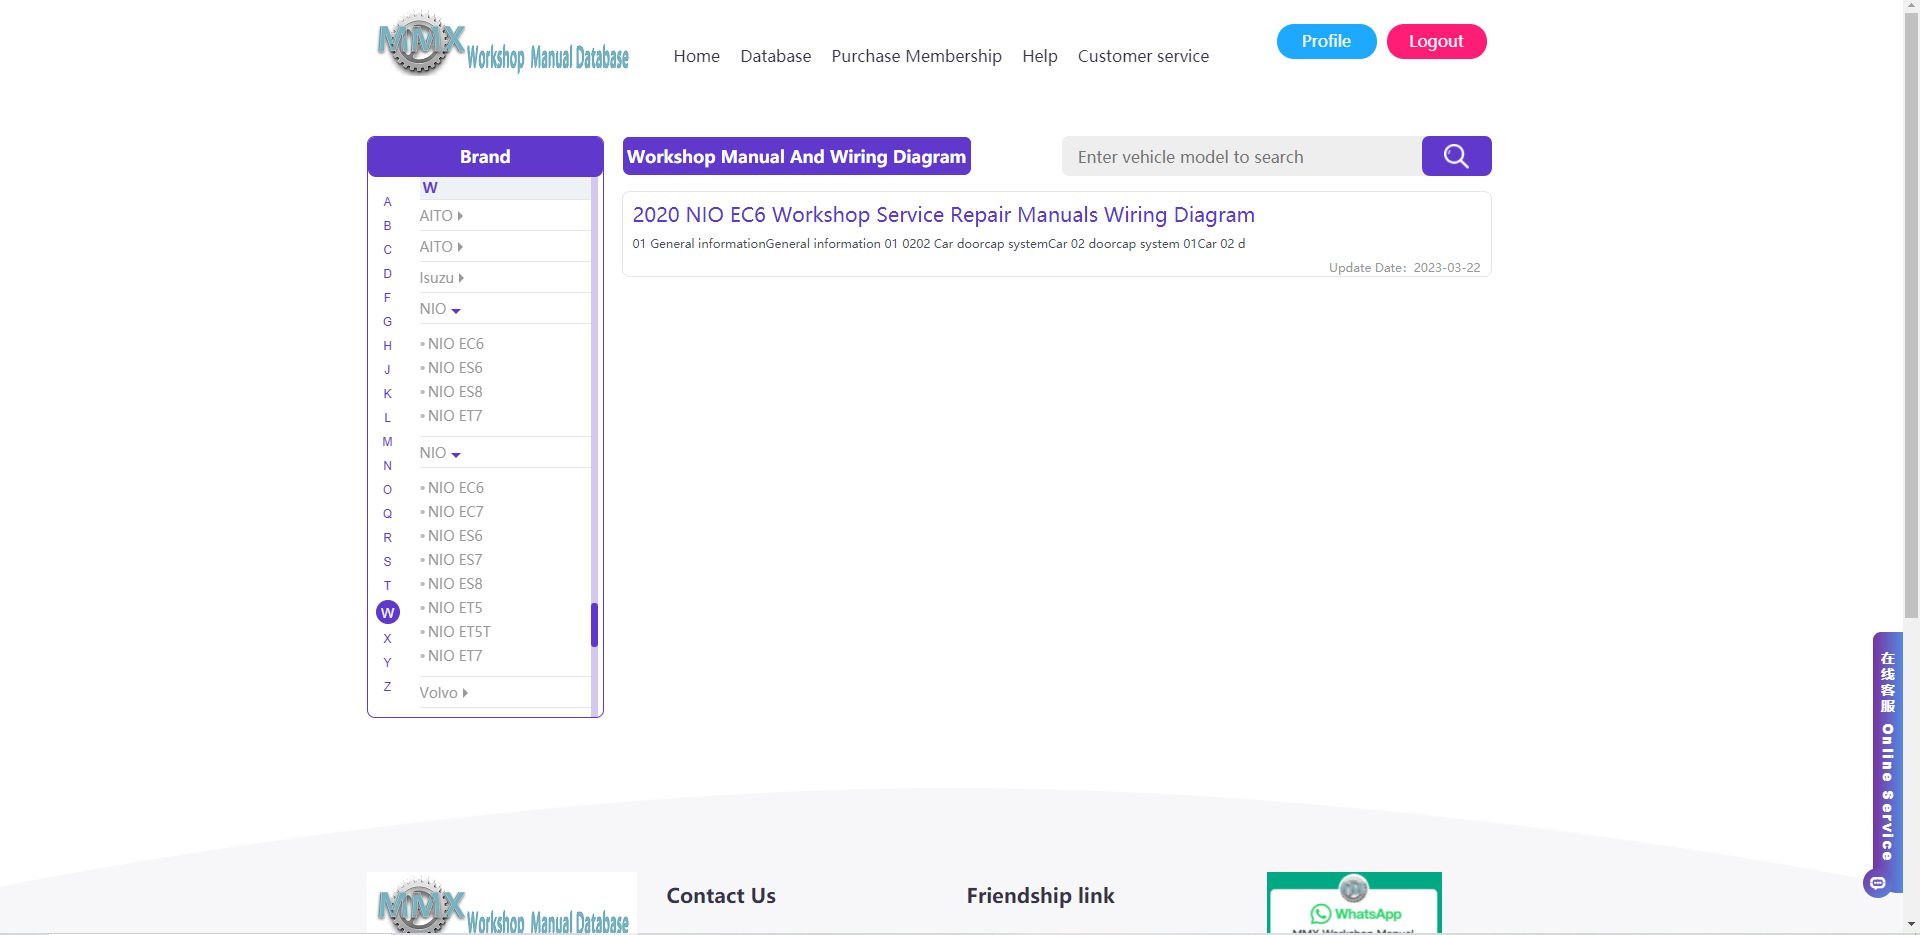Image resolution: width=1920 pixels, height=935 pixels.
Task: Jump to brand letter C
Action: 388,250
